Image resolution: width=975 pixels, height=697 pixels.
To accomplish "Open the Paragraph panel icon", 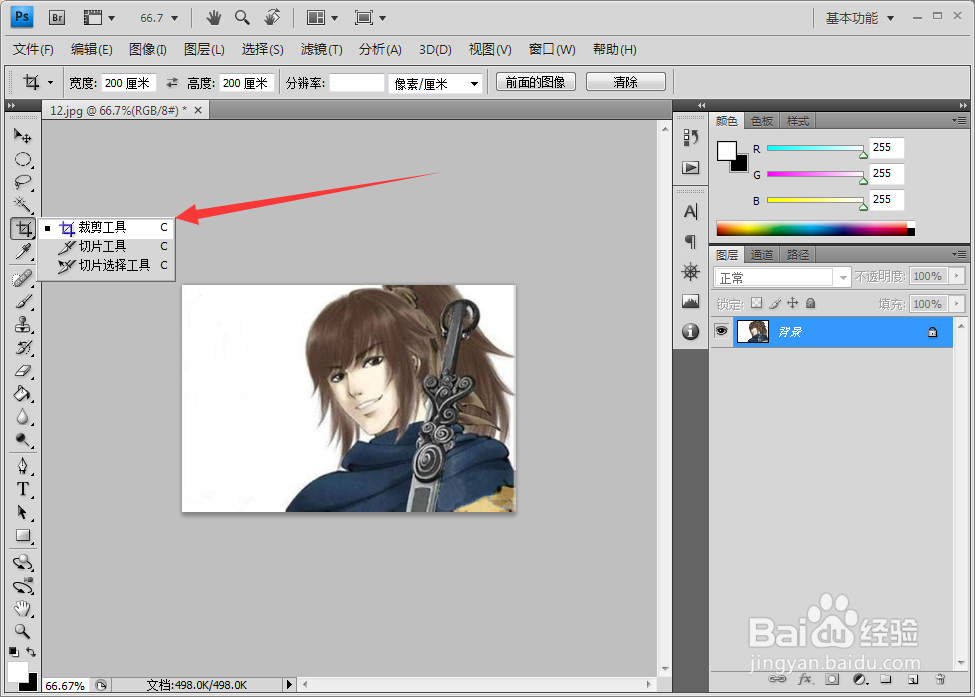I will pyautogui.click(x=690, y=241).
